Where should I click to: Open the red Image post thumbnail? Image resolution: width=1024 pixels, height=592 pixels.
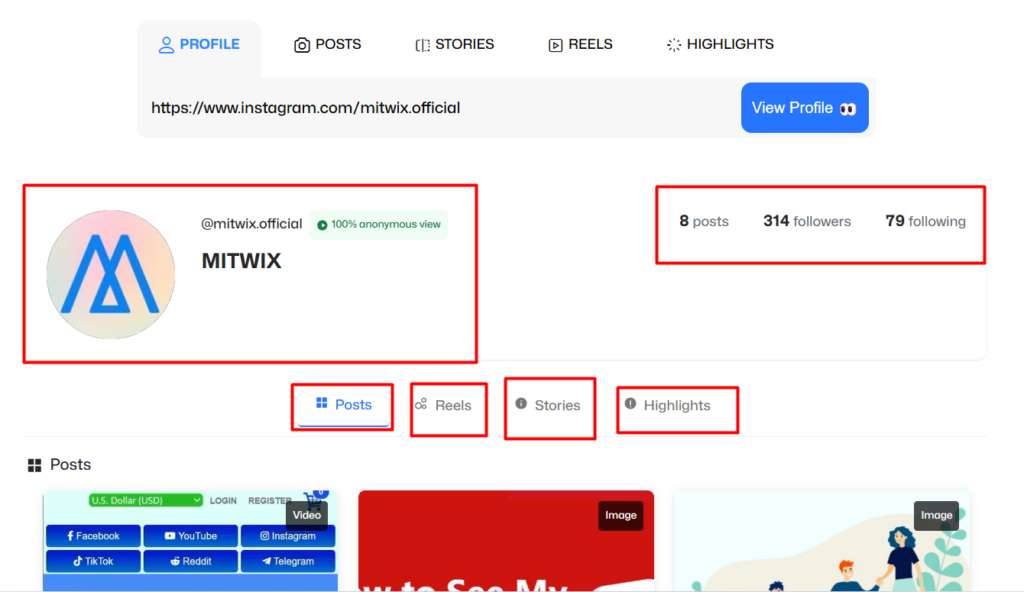[x=505, y=545]
